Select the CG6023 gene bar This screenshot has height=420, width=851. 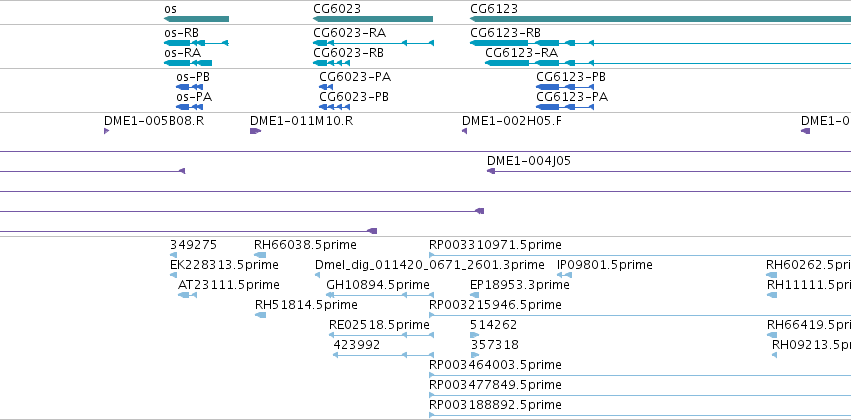tap(373, 20)
